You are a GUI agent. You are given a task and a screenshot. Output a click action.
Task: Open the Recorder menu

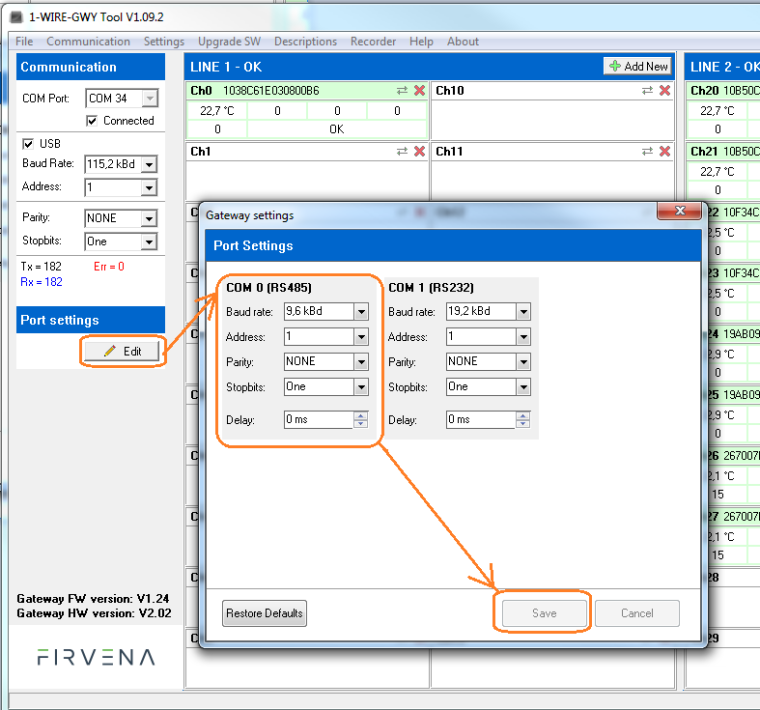tap(375, 42)
